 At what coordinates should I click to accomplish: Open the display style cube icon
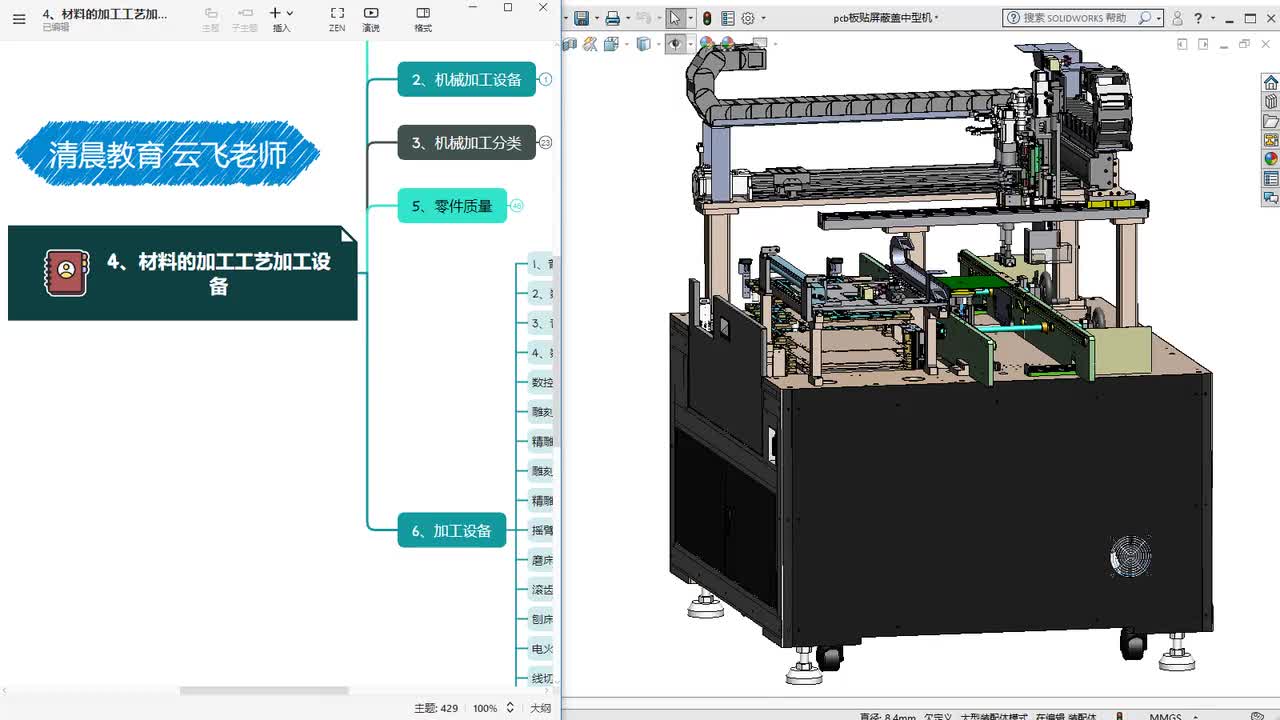click(643, 44)
